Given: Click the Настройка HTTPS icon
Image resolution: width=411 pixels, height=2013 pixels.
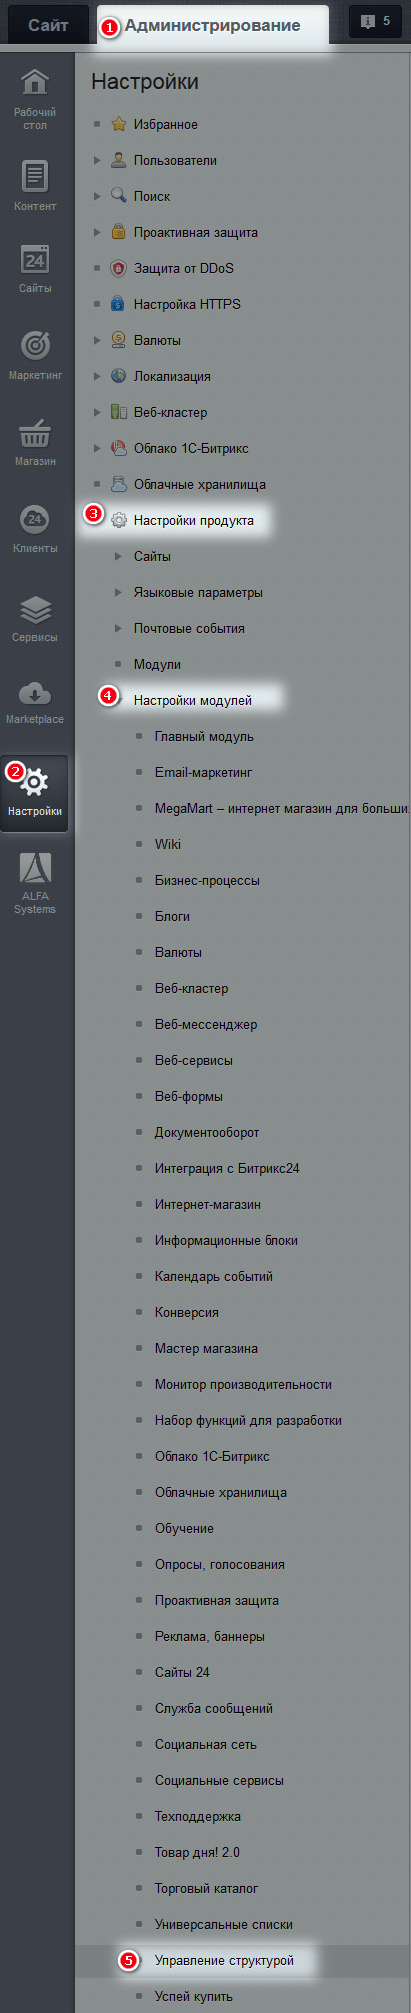Looking at the screenshot, I should click(x=119, y=304).
